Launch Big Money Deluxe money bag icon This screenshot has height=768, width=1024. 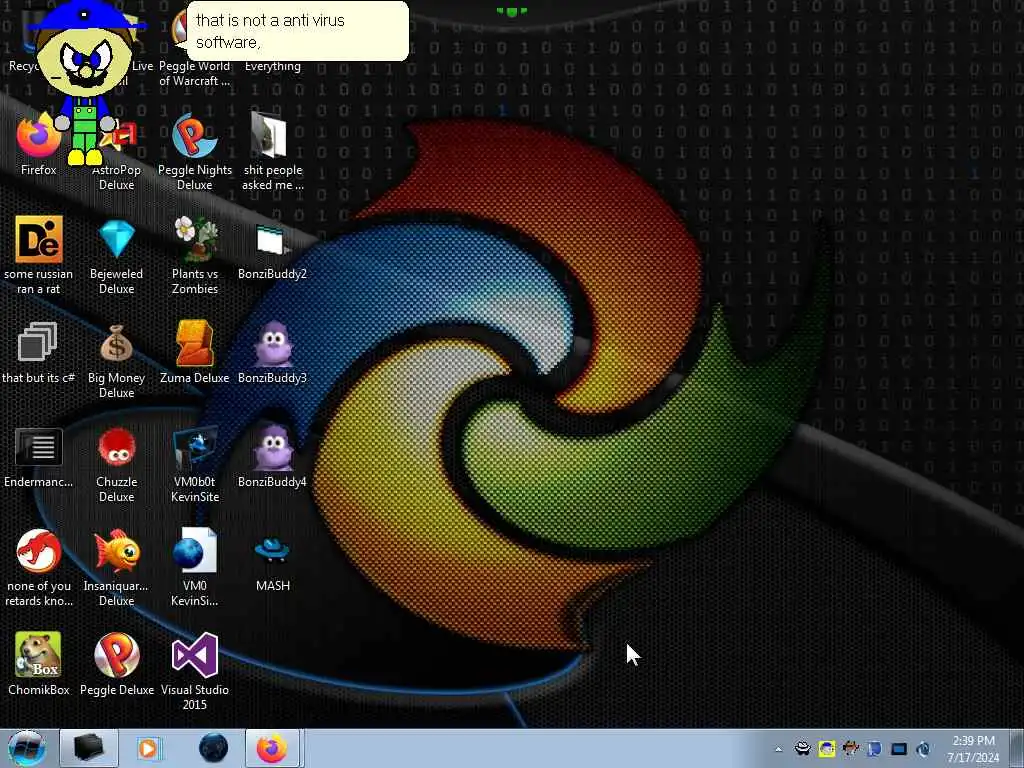pyautogui.click(x=116, y=359)
